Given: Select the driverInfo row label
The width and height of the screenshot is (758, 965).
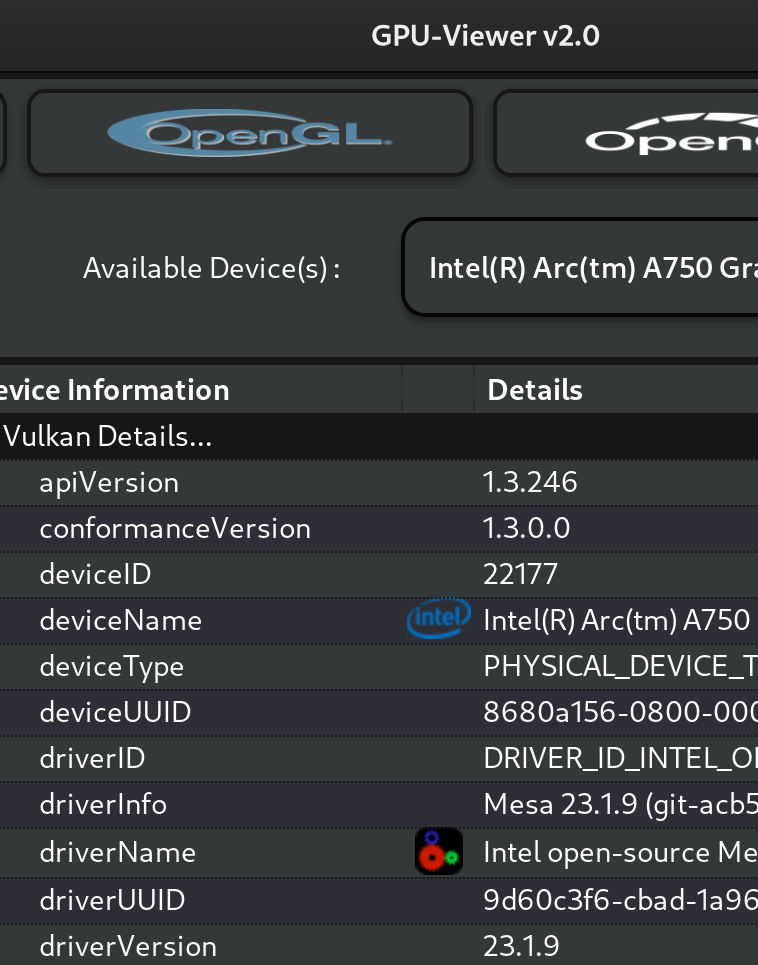Looking at the screenshot, I should click(103, 804).
